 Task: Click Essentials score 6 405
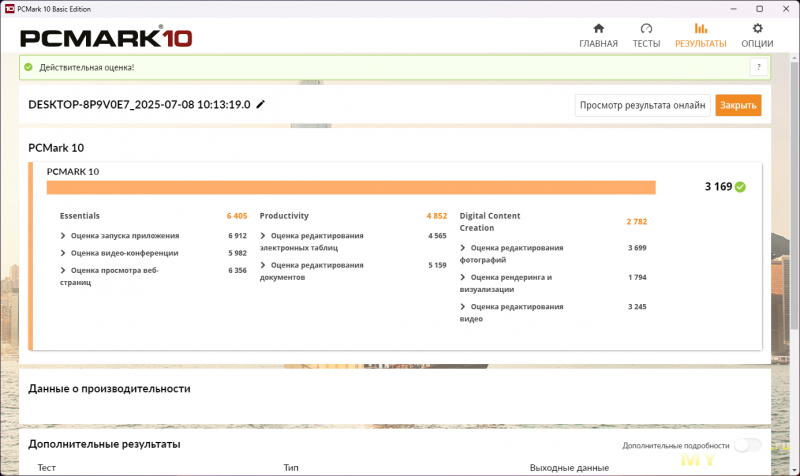click(x=237, y=216)
